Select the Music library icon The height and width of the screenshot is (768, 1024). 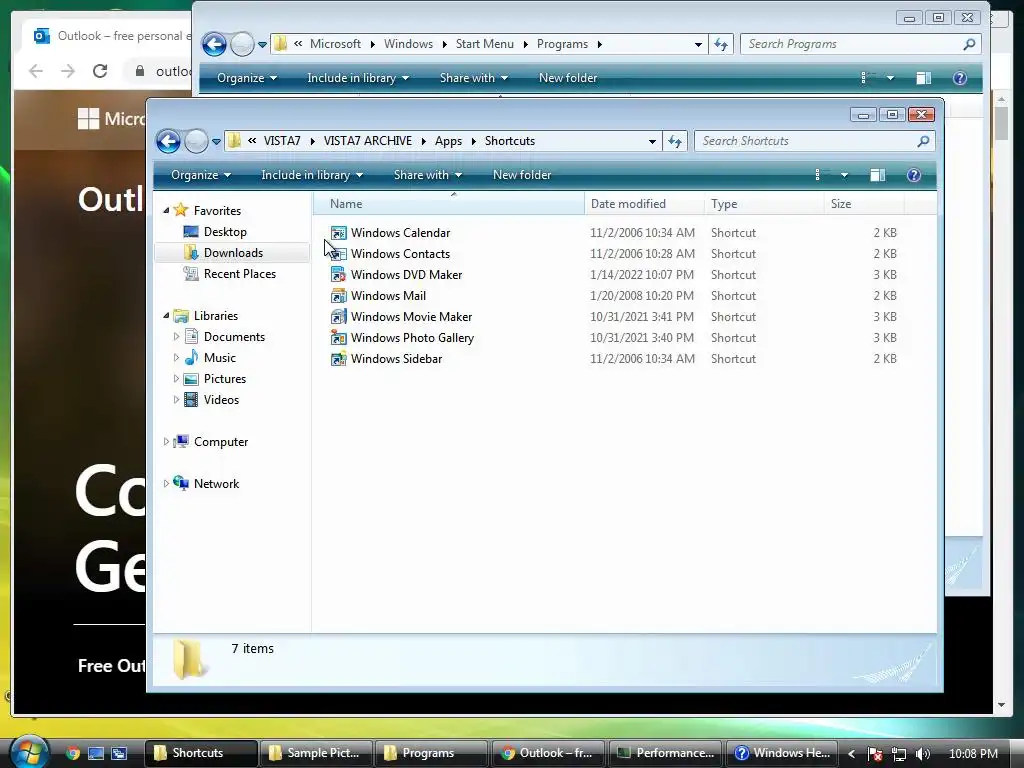191,358
